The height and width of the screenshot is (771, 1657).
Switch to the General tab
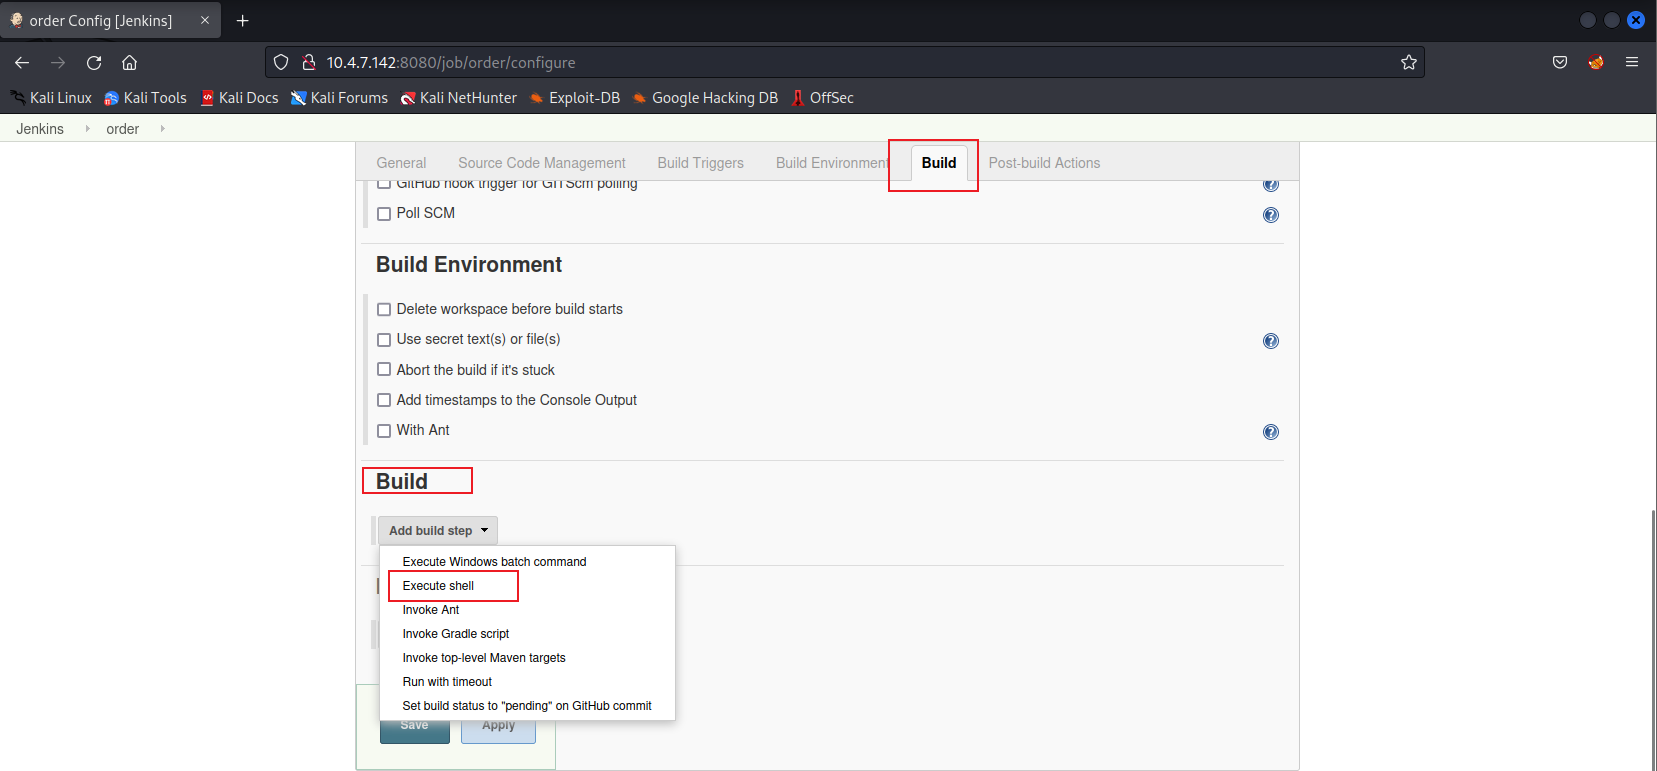pyautogui.click(x=401, y=163)
